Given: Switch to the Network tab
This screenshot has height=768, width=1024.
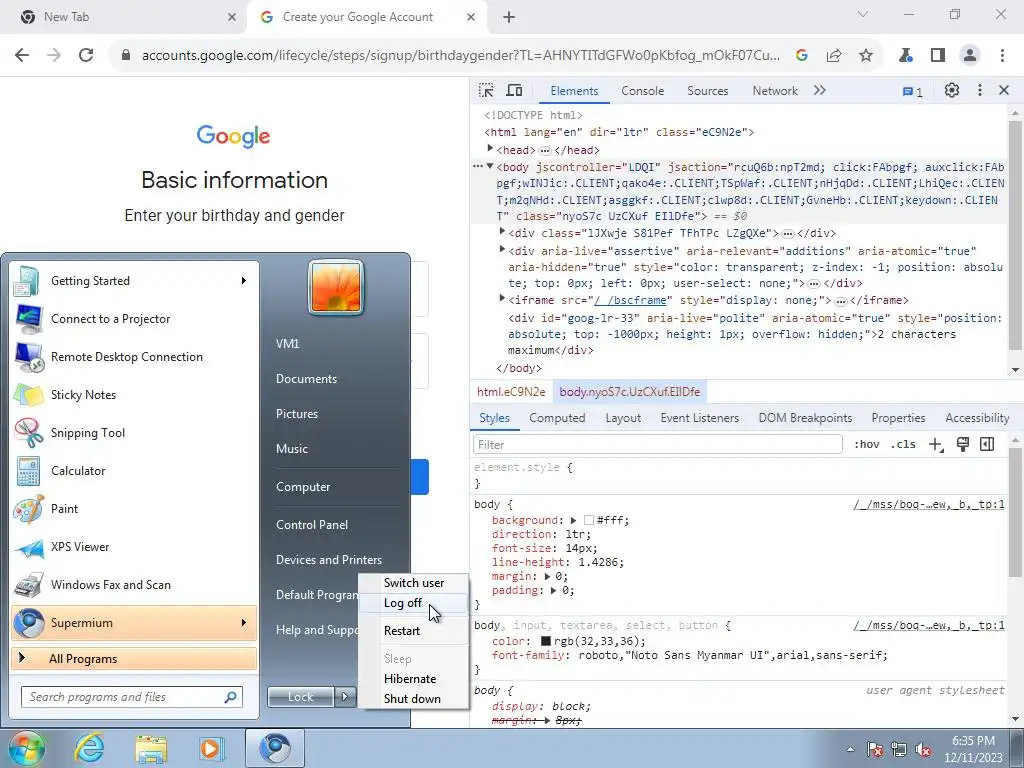Looking at the screenshot, I should [x=775, y=91].
